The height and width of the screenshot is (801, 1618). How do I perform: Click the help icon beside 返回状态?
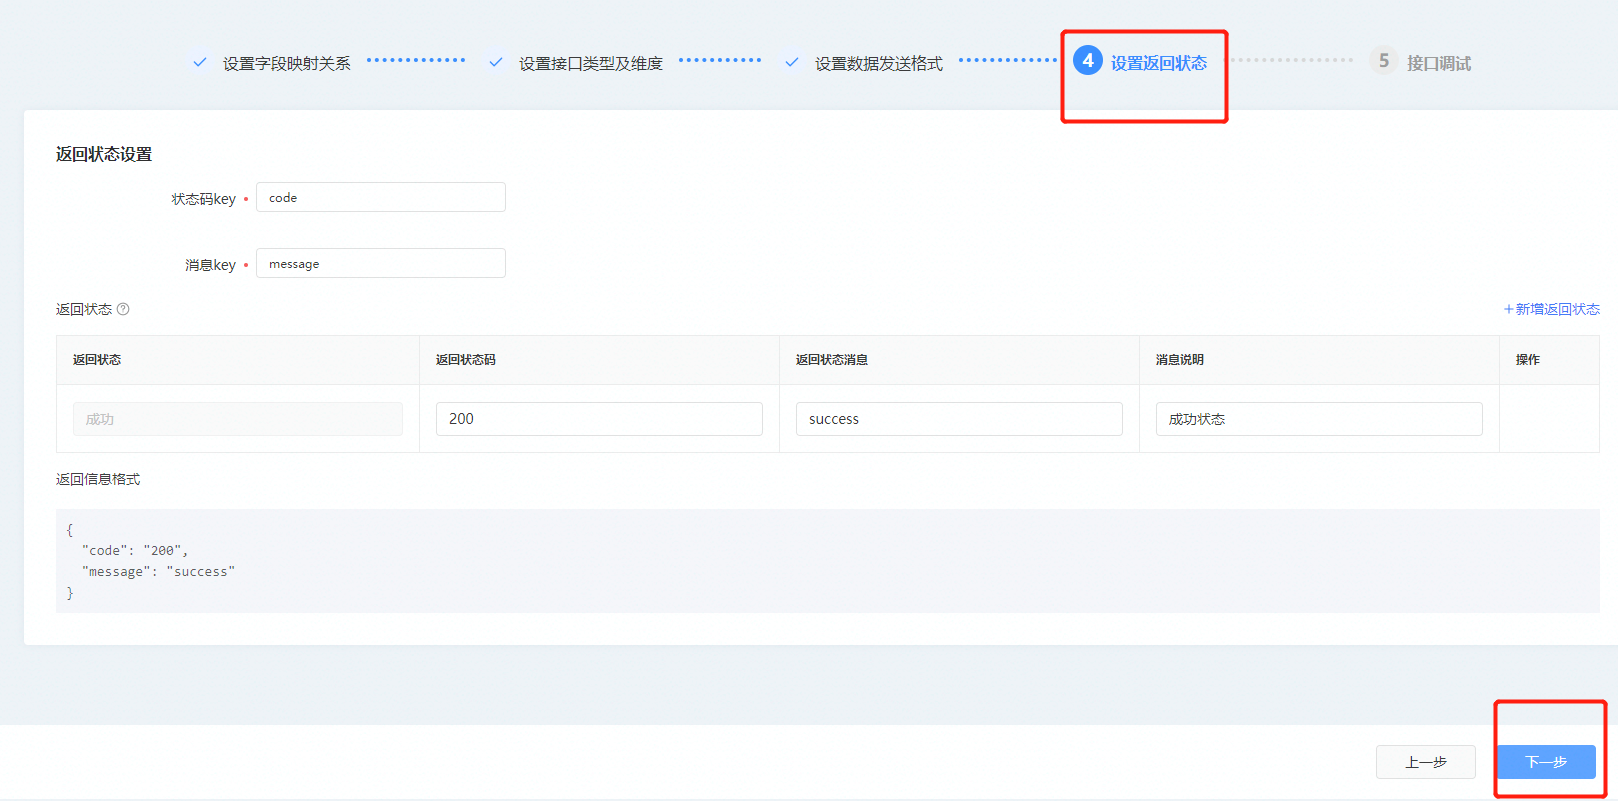point(123,309)
